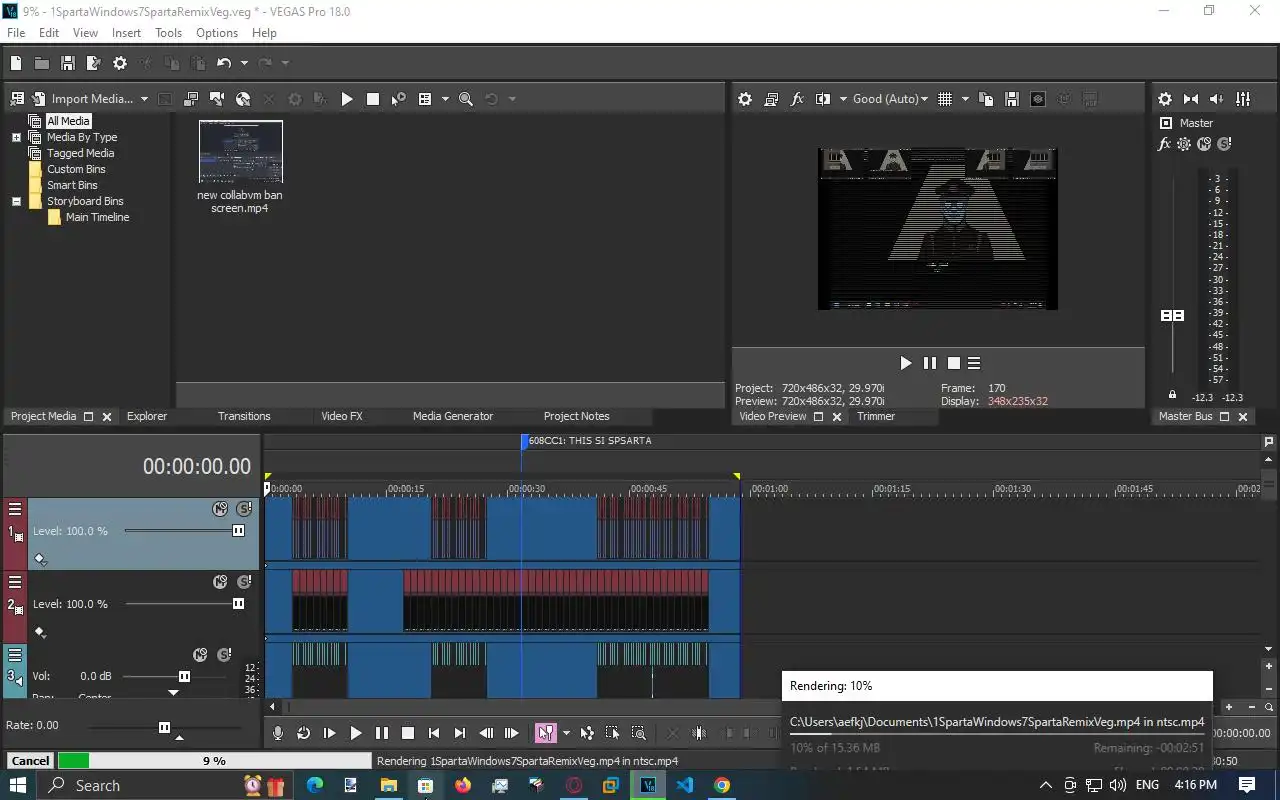Click the Downmix Output icon in Master Bus
This screenshot has height=800, width=1280.
point(1191,99)
